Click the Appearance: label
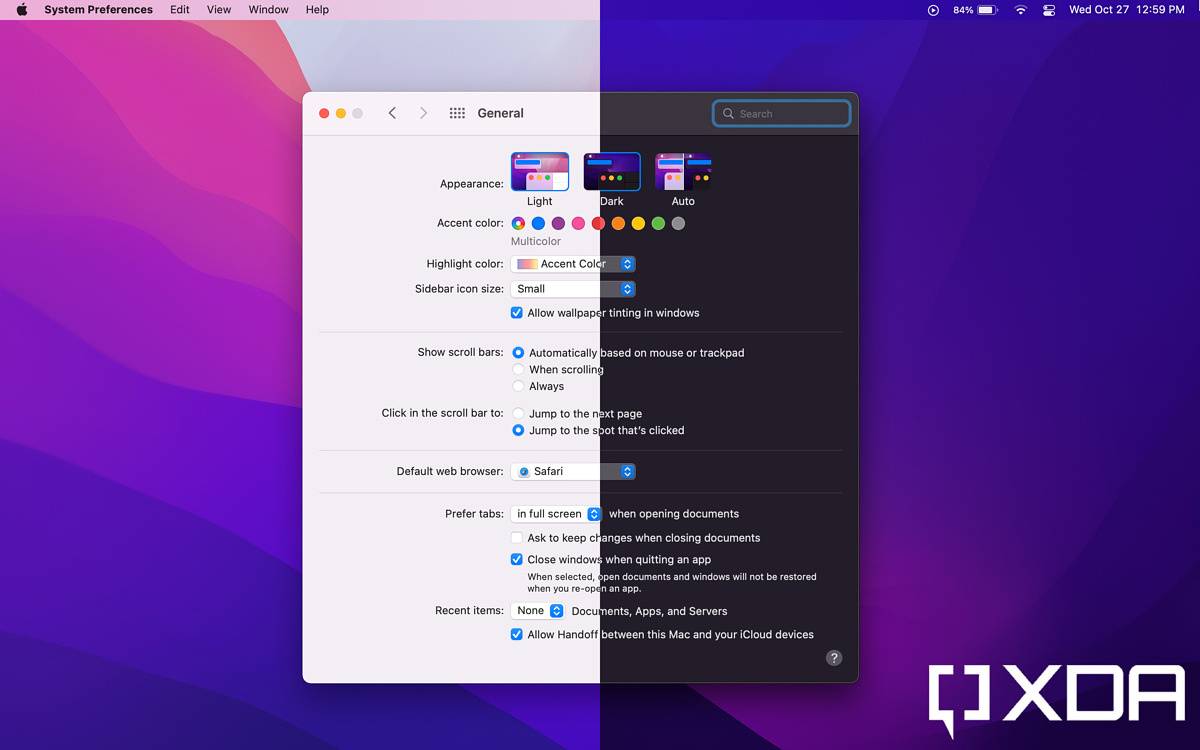Screen dimensions: 1200x750 (472, 184)
